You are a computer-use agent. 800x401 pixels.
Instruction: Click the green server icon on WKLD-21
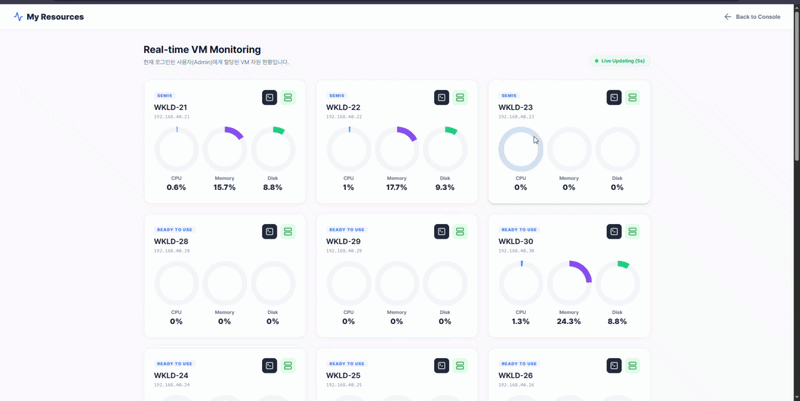click(288, 97)
